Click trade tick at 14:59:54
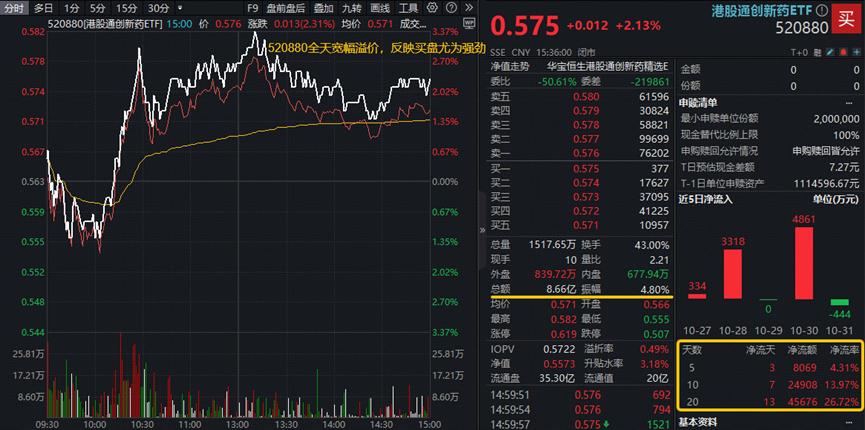 580,411
